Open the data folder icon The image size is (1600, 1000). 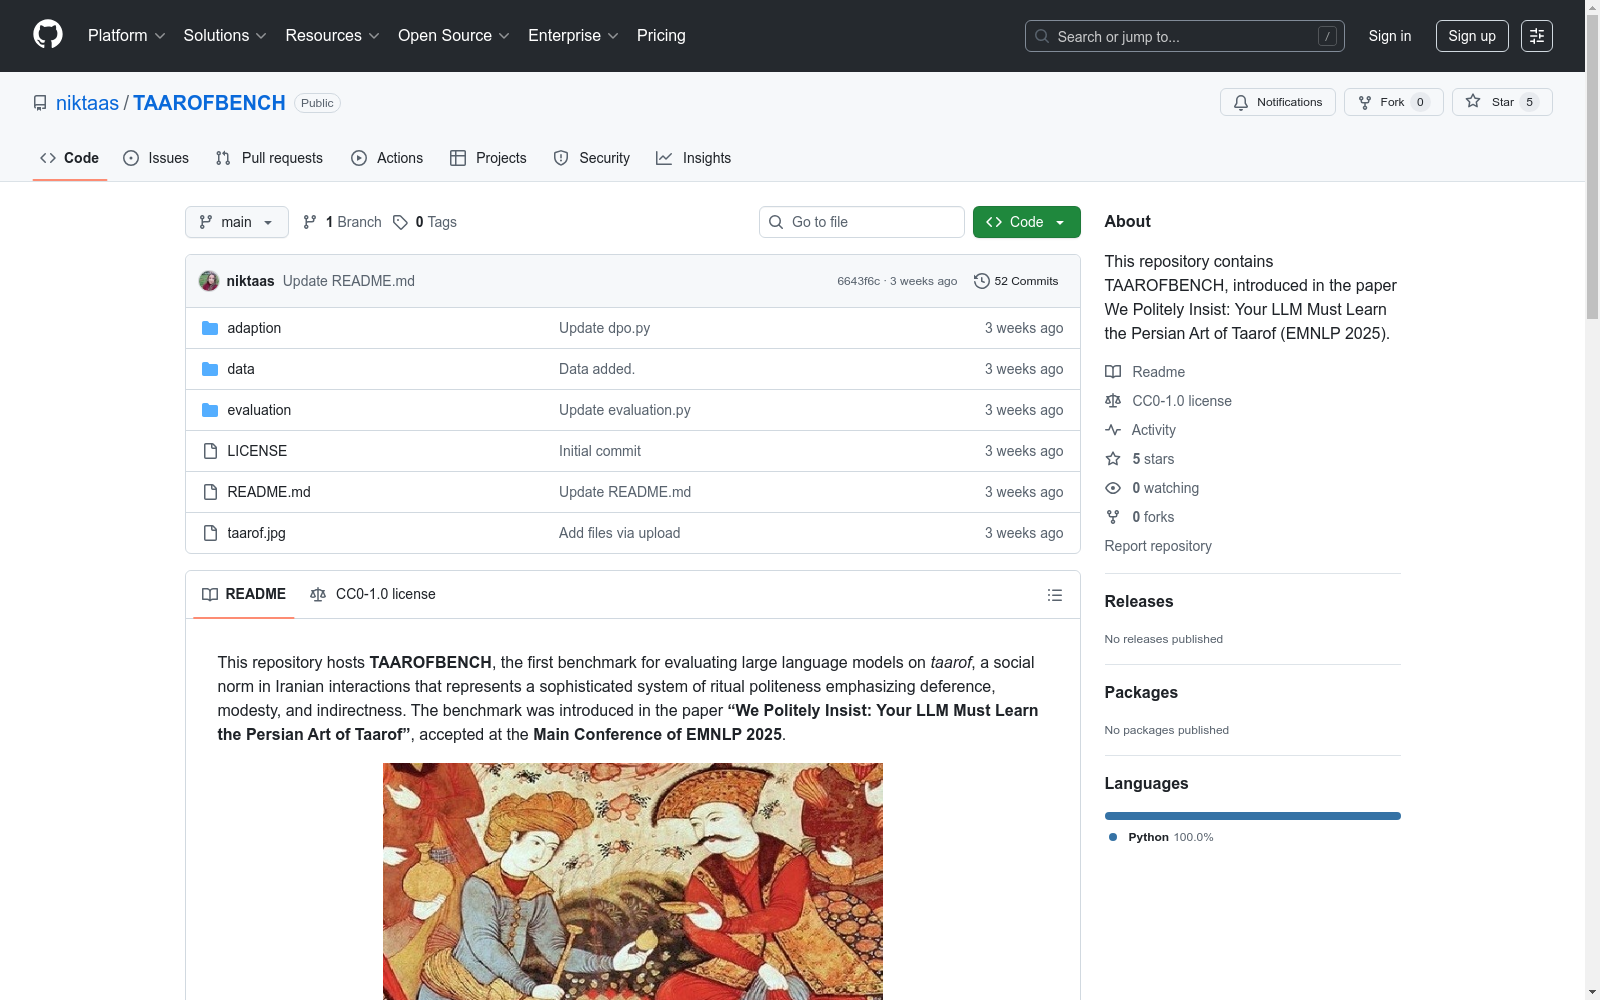tap(210, 369)
